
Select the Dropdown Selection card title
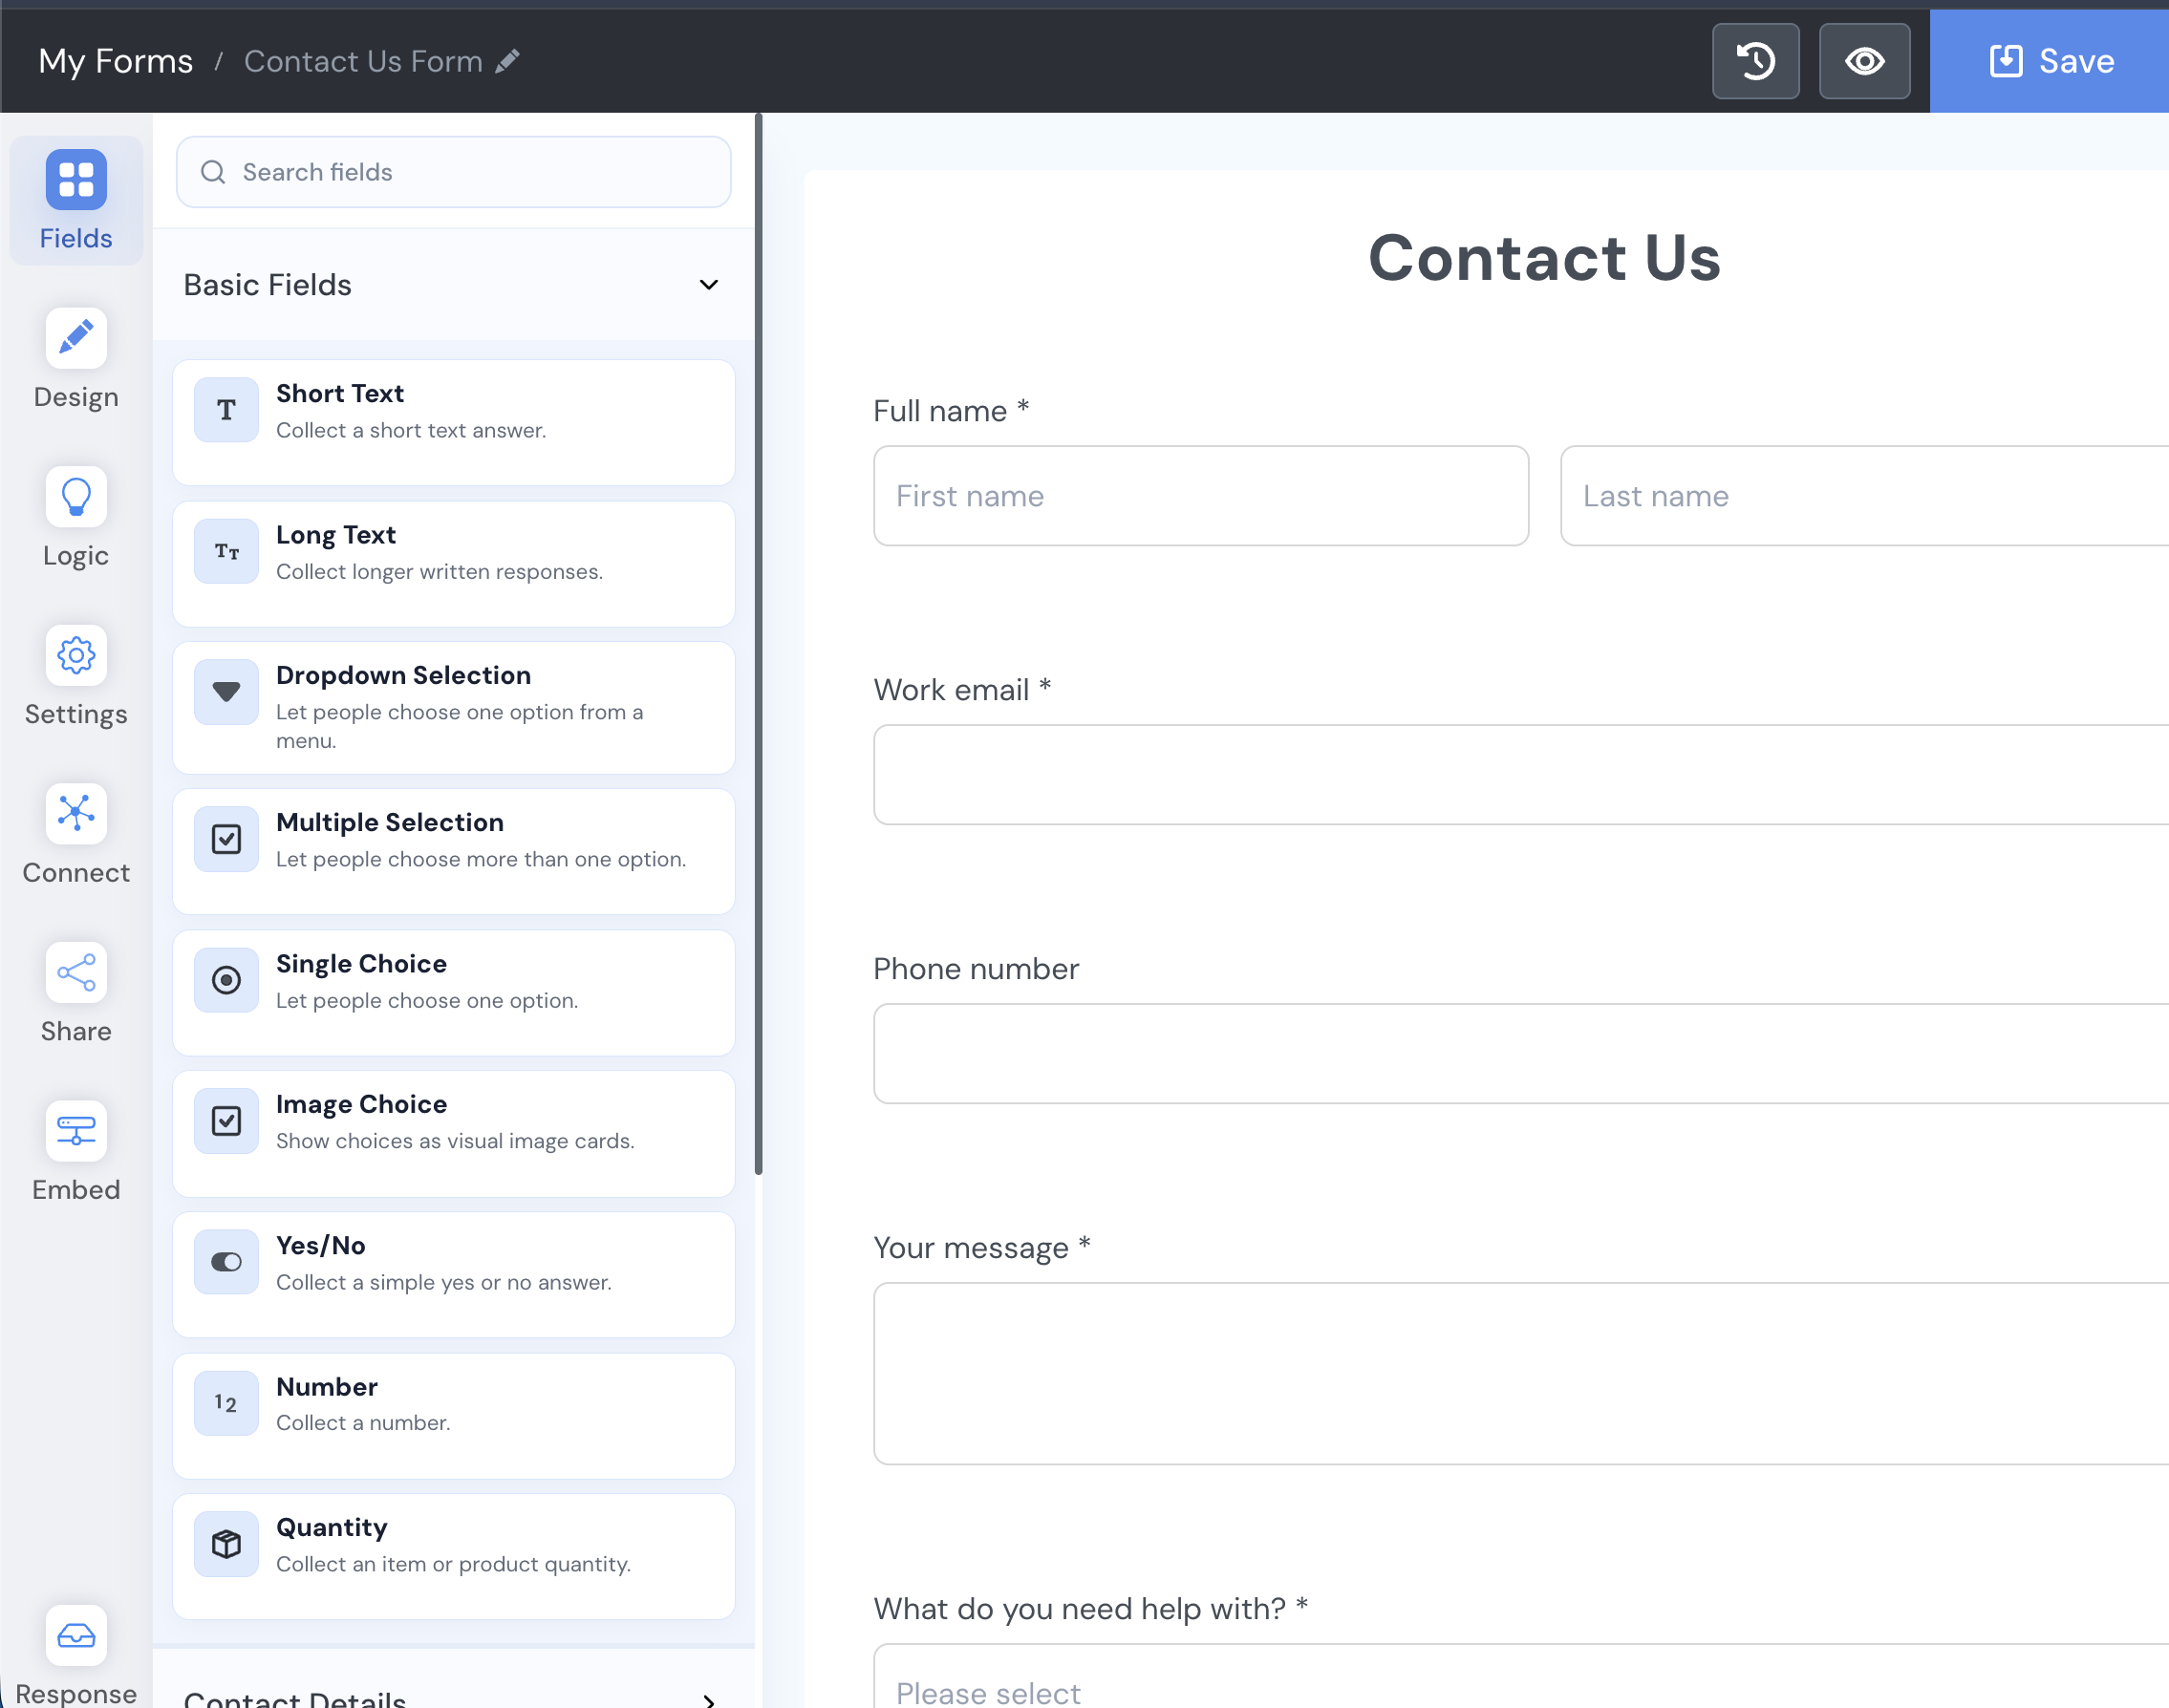click(403, 675)
